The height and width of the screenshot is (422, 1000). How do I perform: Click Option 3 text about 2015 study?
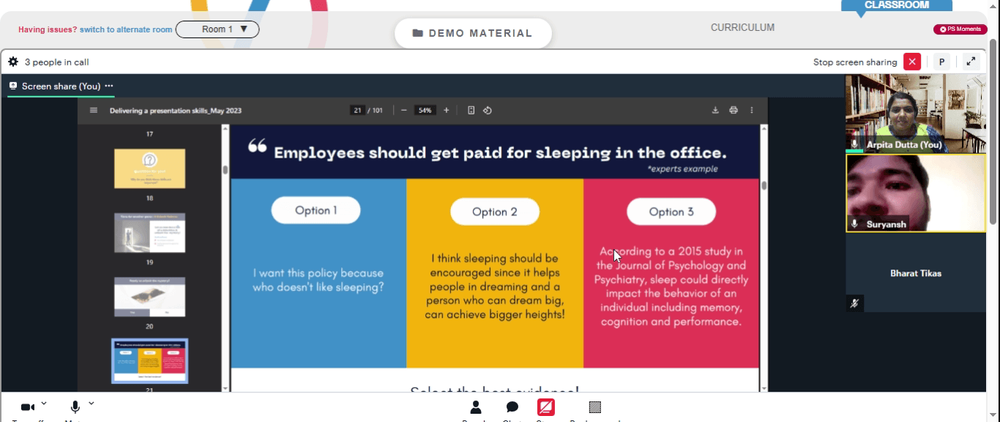[671, 286]
